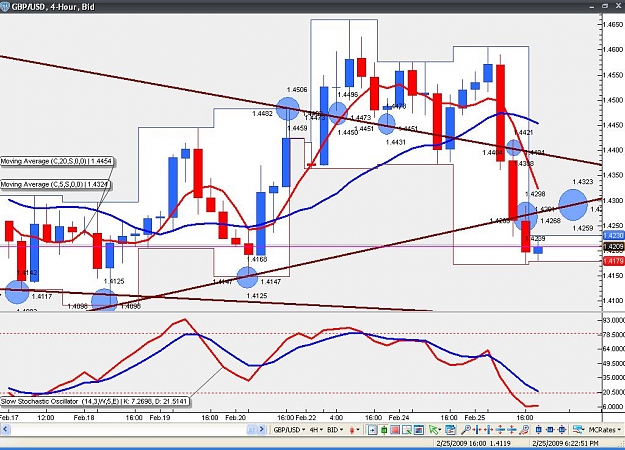Click the 1.4298 price label

[x=535, y=194]
